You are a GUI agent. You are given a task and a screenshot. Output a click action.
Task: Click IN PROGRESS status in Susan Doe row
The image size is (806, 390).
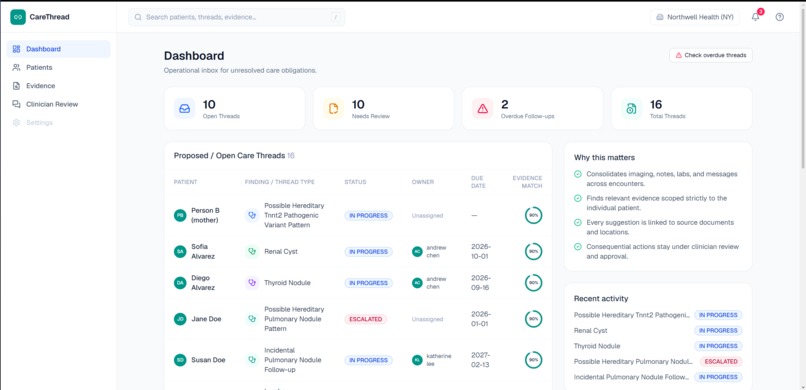[x=369, y=360]
